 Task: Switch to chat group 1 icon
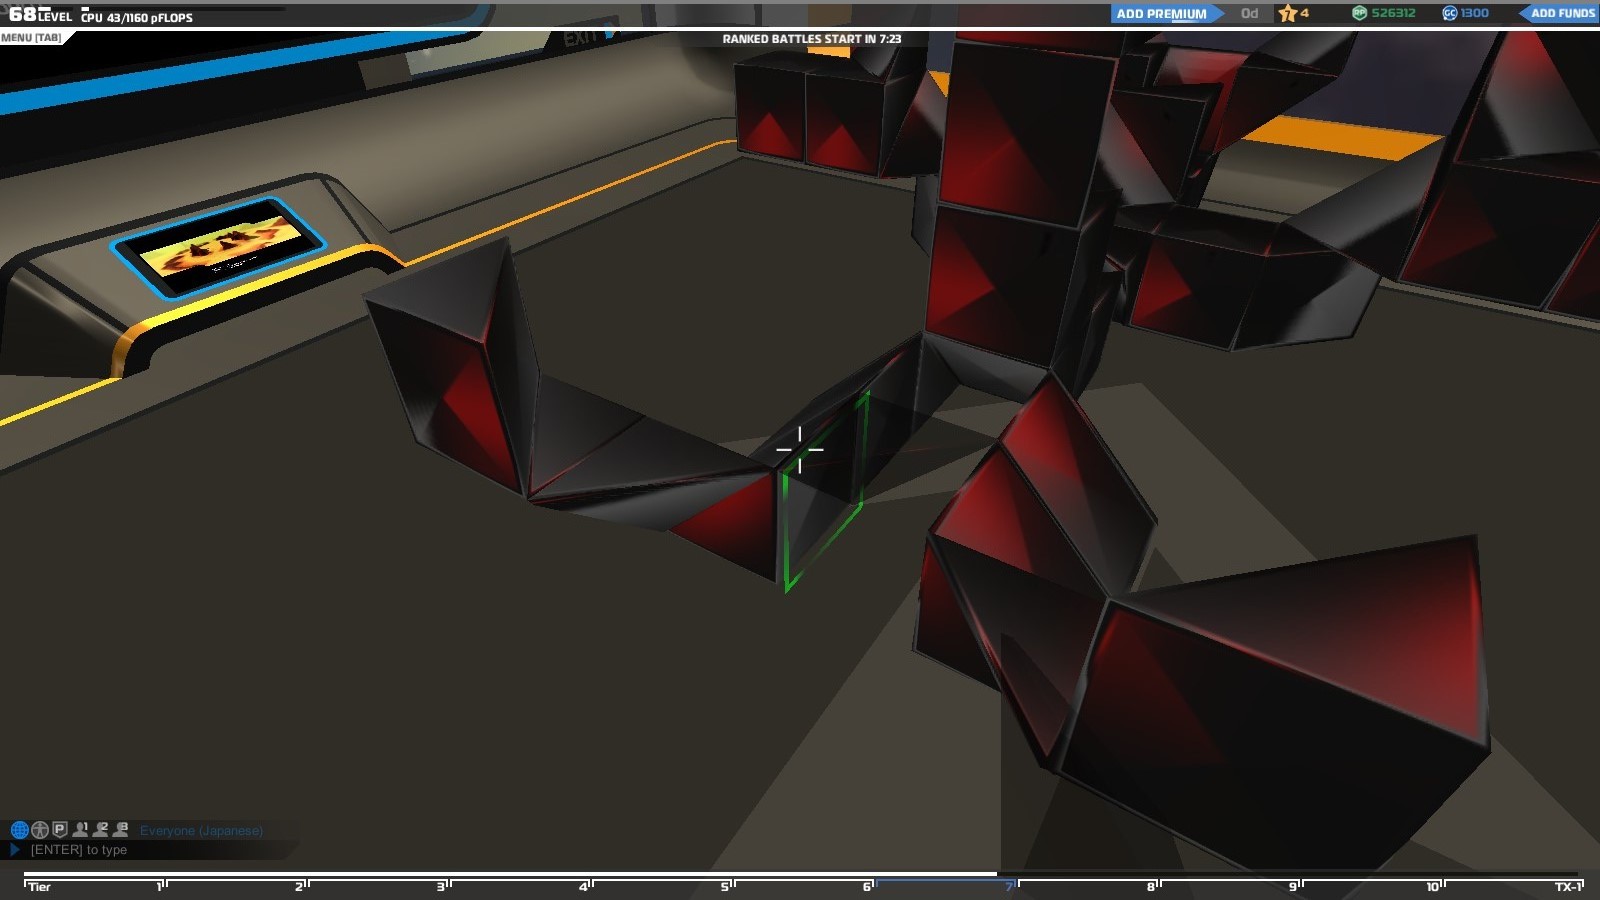coord(80,829)
